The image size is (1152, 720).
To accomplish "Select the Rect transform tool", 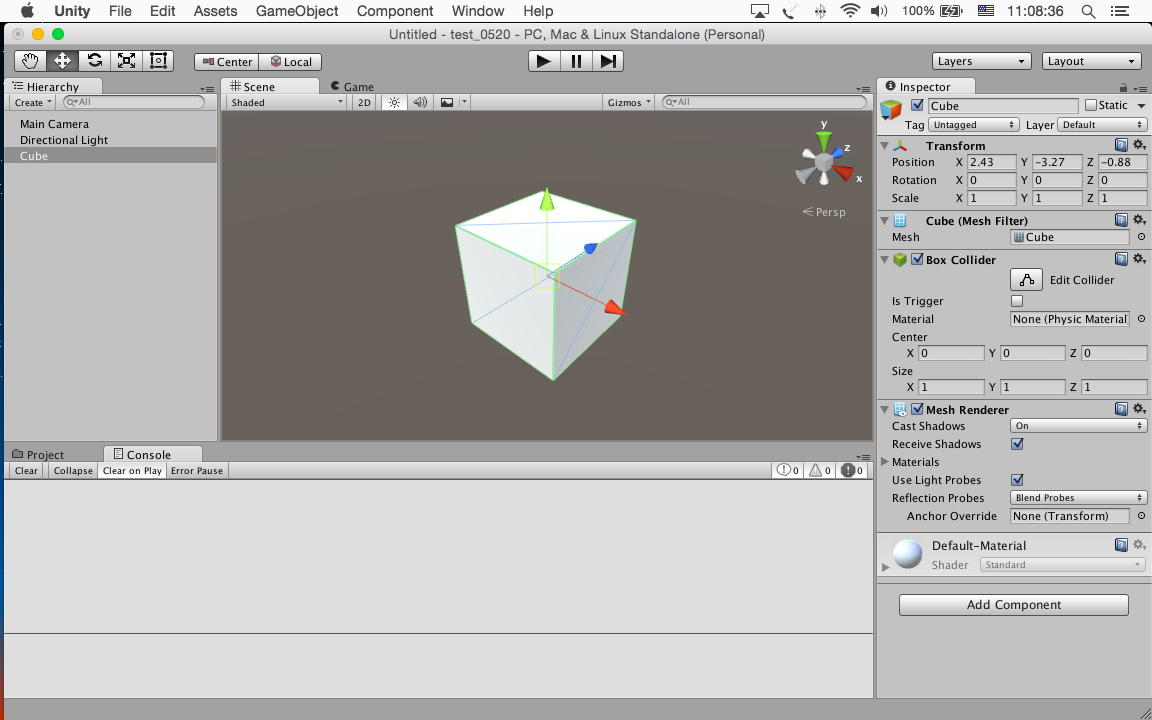I will (158, 61).
